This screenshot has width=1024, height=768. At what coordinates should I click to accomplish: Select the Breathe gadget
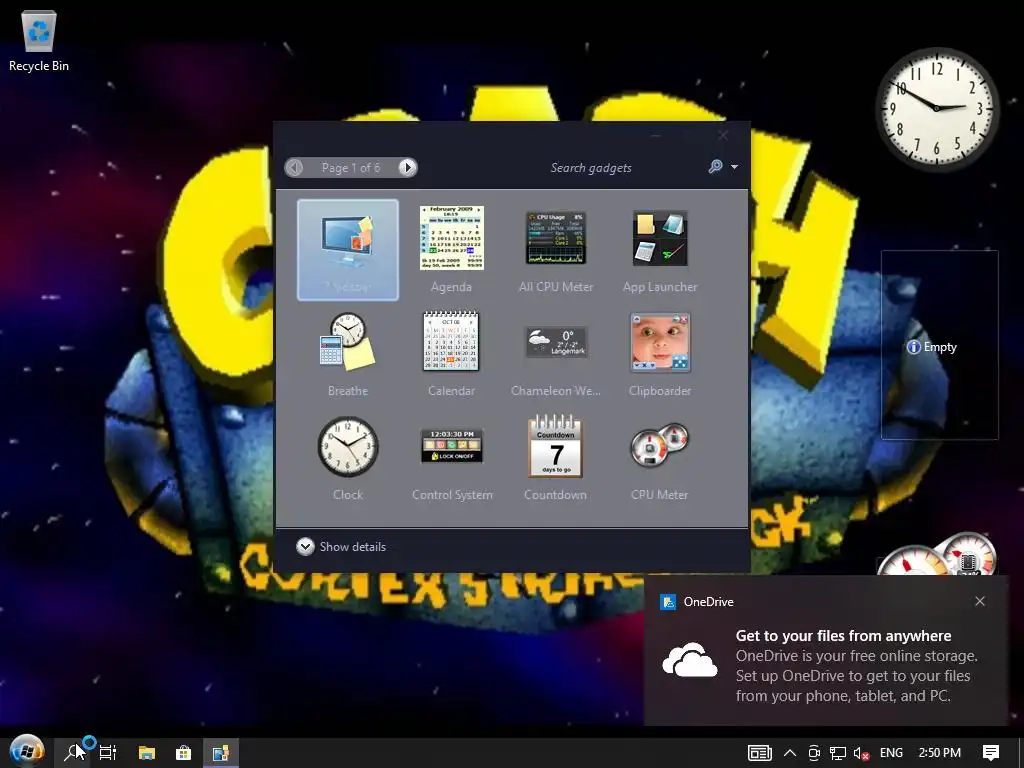347,354
